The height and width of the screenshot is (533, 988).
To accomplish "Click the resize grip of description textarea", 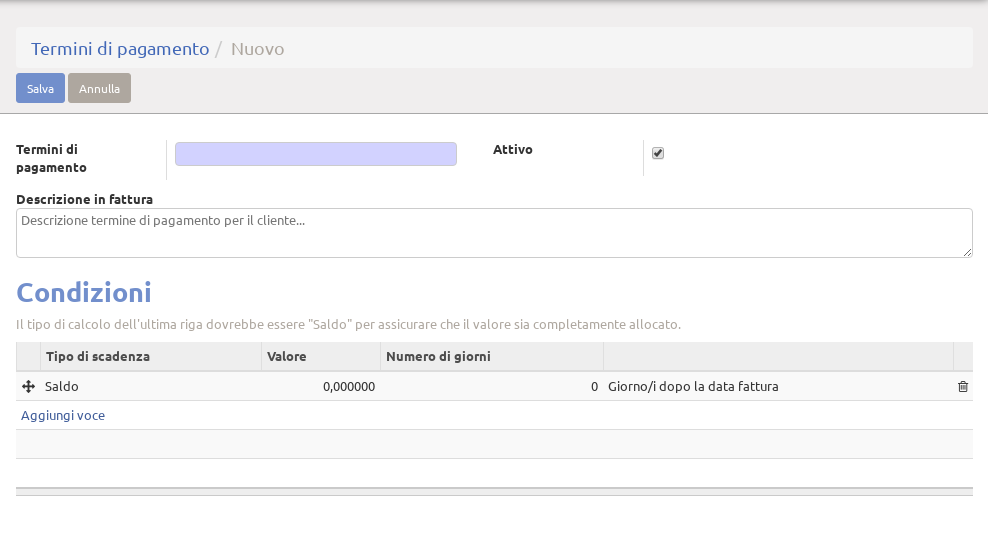I will pos(967,252).
